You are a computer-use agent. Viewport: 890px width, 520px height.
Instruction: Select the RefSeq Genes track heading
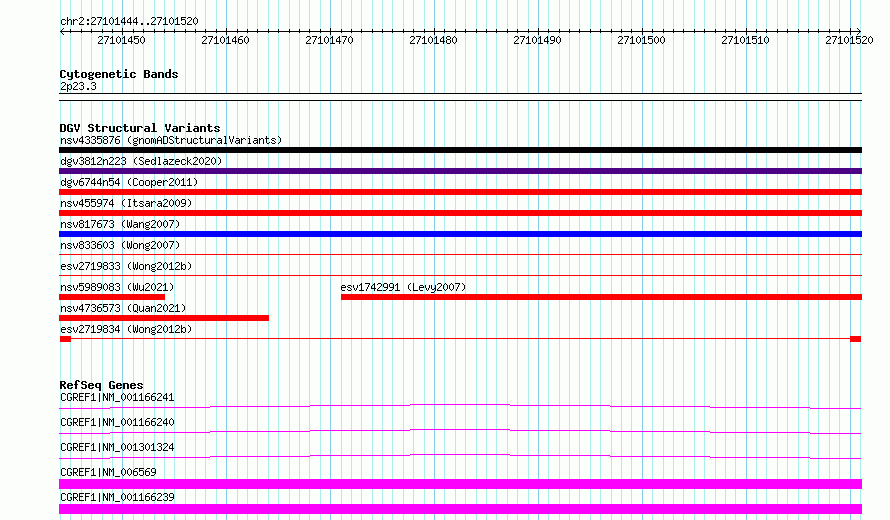point(101,385)
